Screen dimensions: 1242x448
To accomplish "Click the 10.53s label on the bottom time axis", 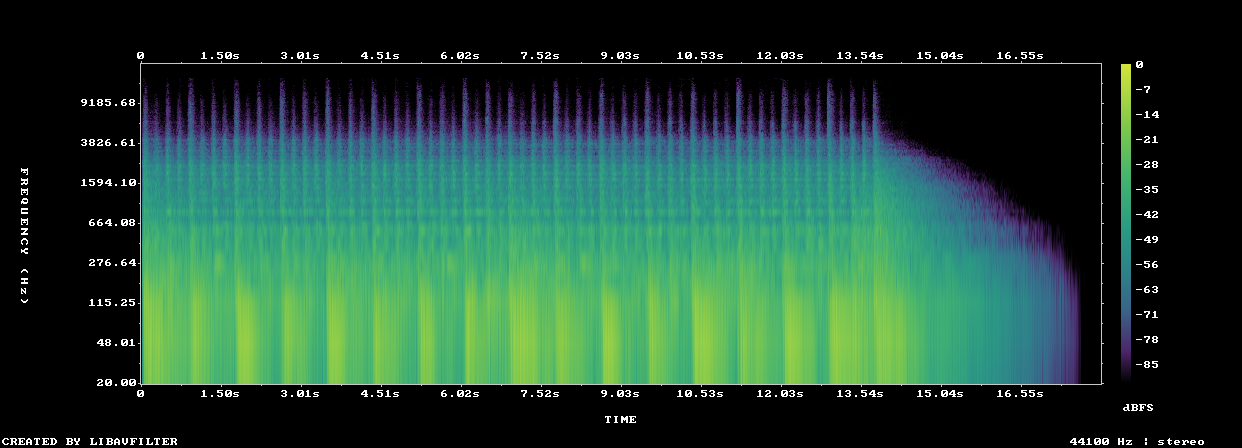I will pyautogui.click(x=700, y=394).
